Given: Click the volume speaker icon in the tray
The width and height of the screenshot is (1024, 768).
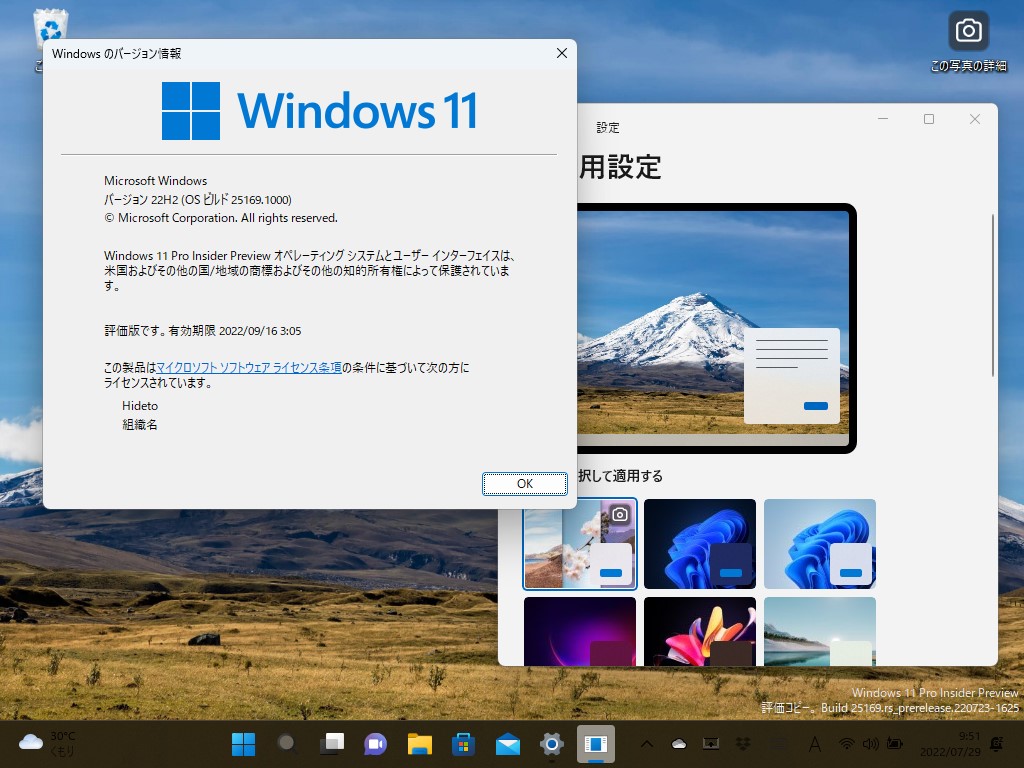Looking at the screenshot, I should pyautogui.click(x=868, y=744).
